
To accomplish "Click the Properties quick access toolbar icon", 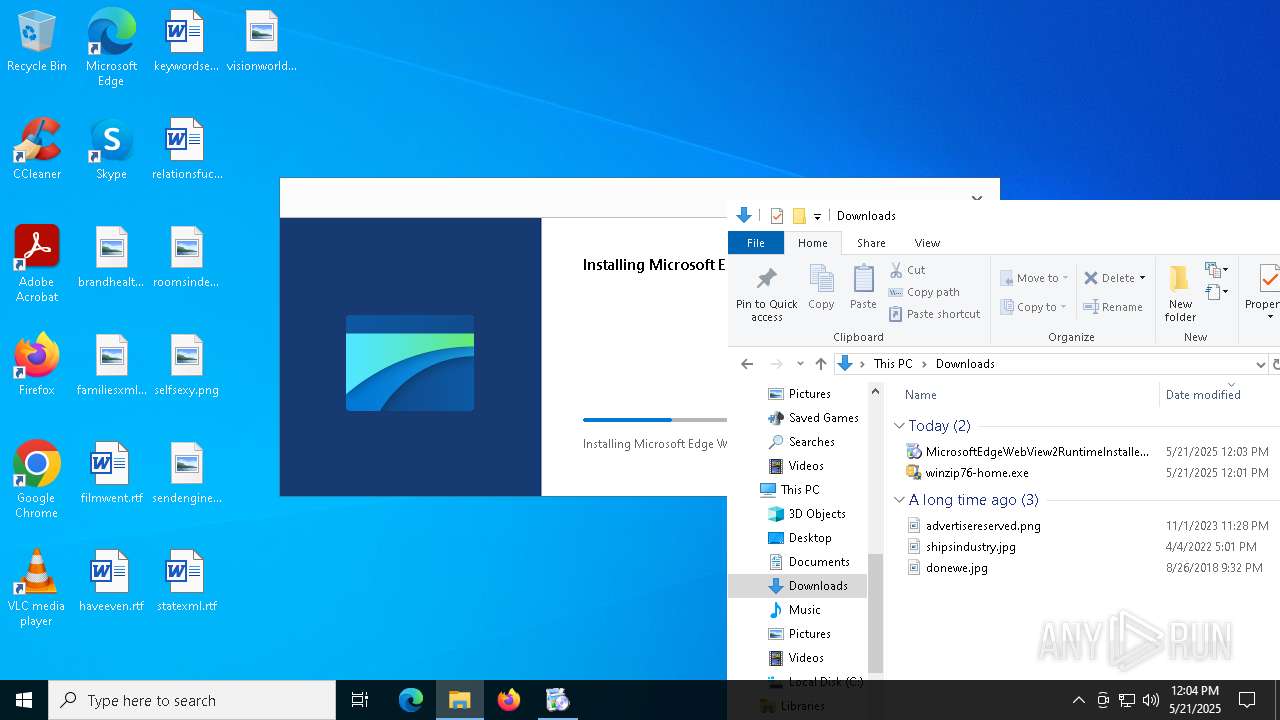I will point(777,215).
